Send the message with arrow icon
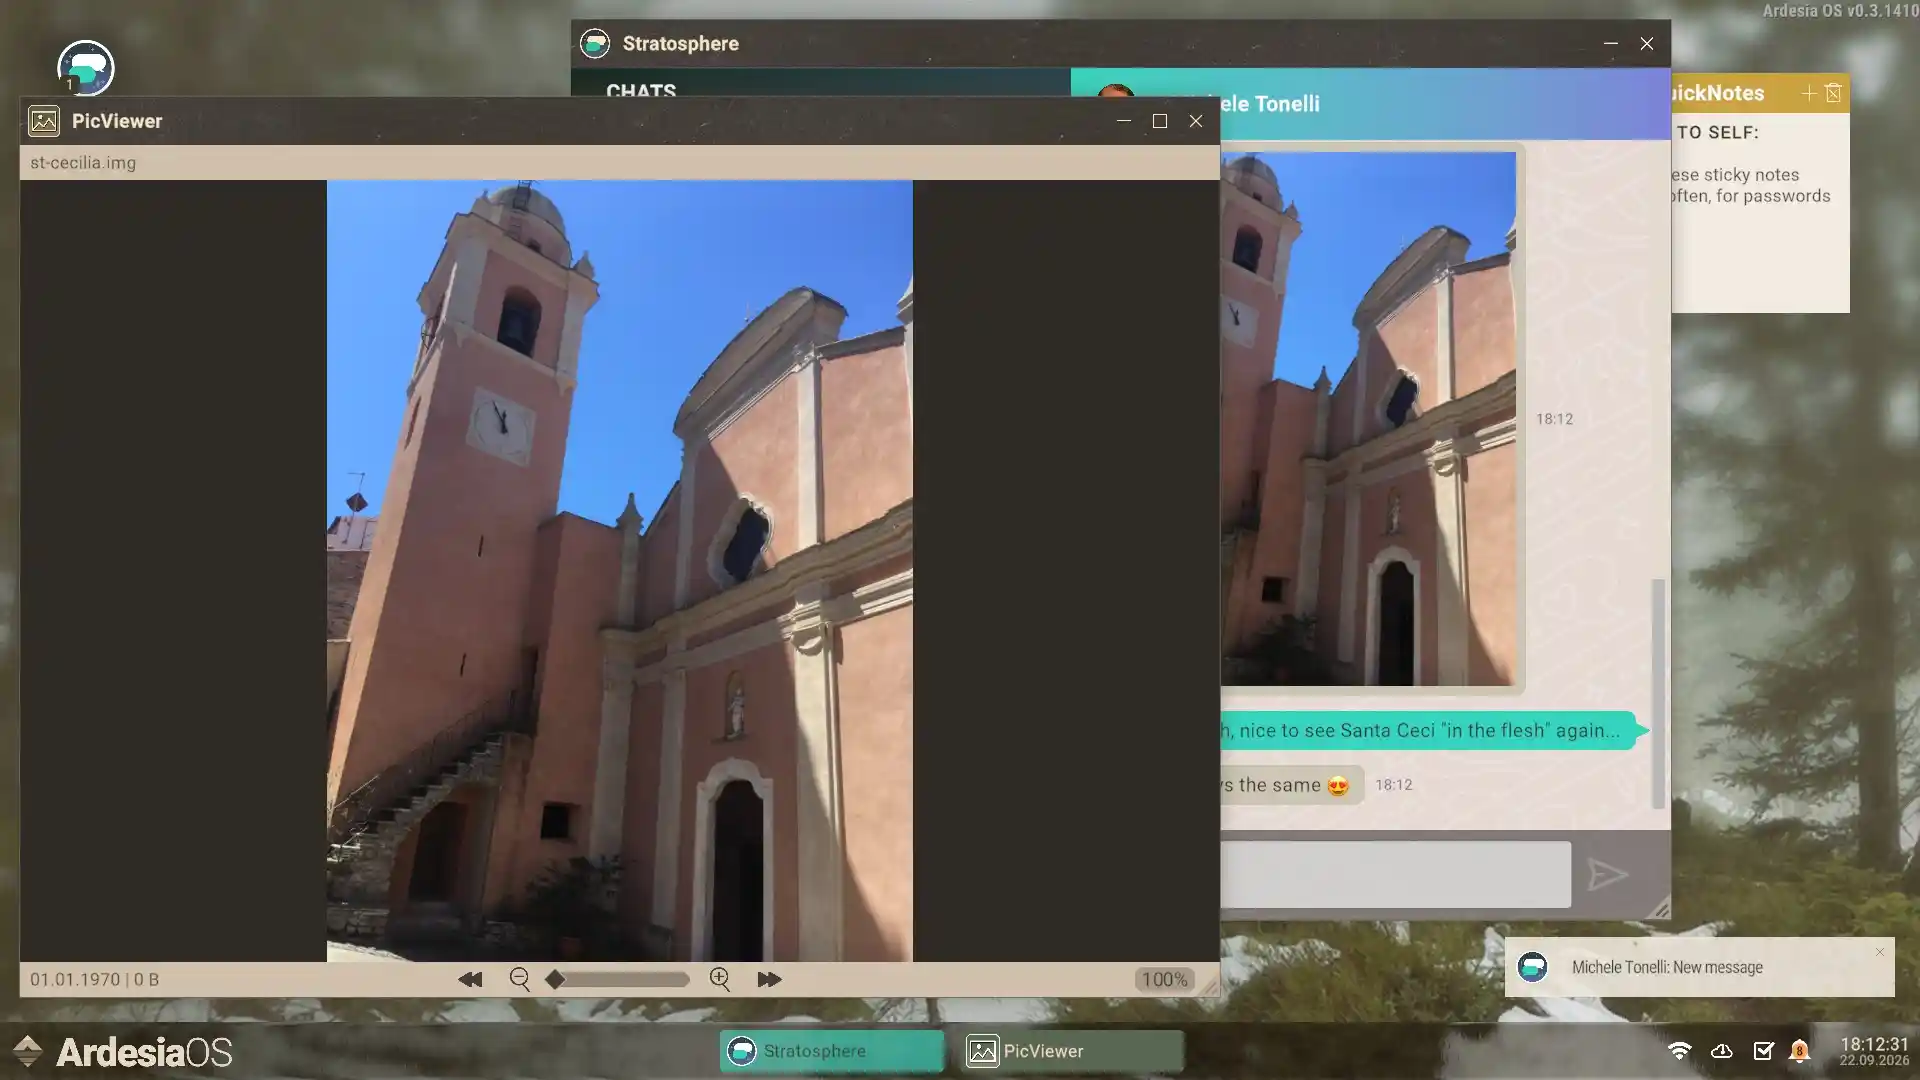 pos(1607,875)
